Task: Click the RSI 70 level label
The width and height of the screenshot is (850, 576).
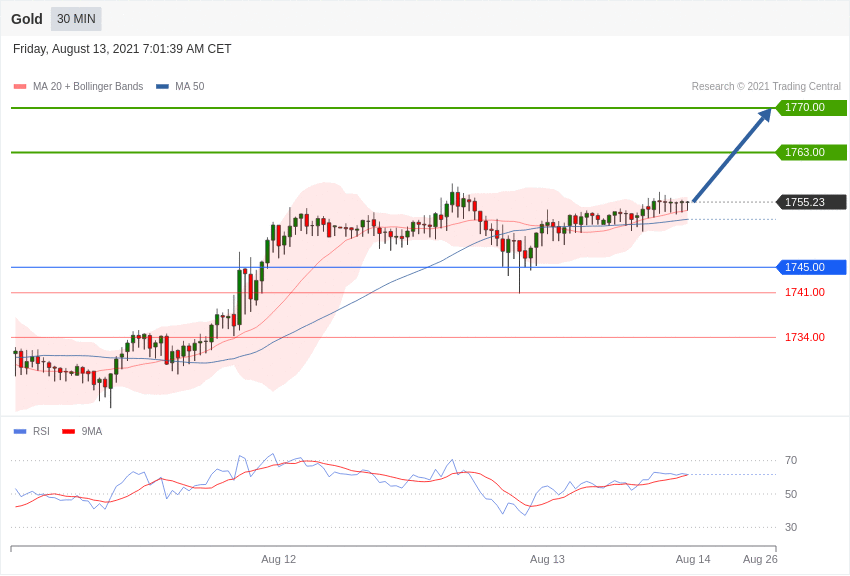Action: [791, 460]
